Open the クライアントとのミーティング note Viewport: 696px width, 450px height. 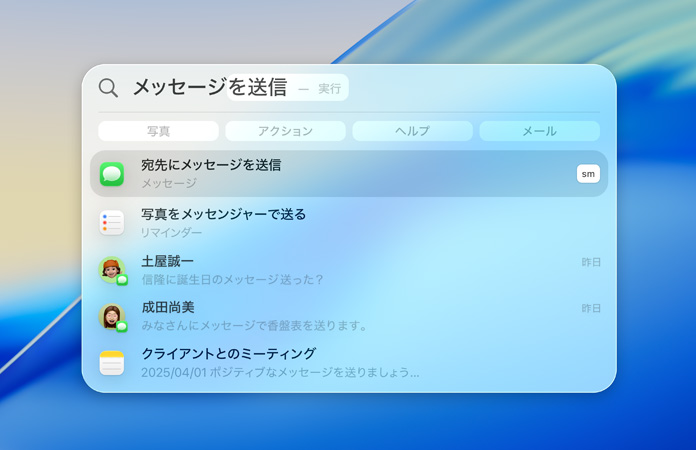tap(228, 354)
